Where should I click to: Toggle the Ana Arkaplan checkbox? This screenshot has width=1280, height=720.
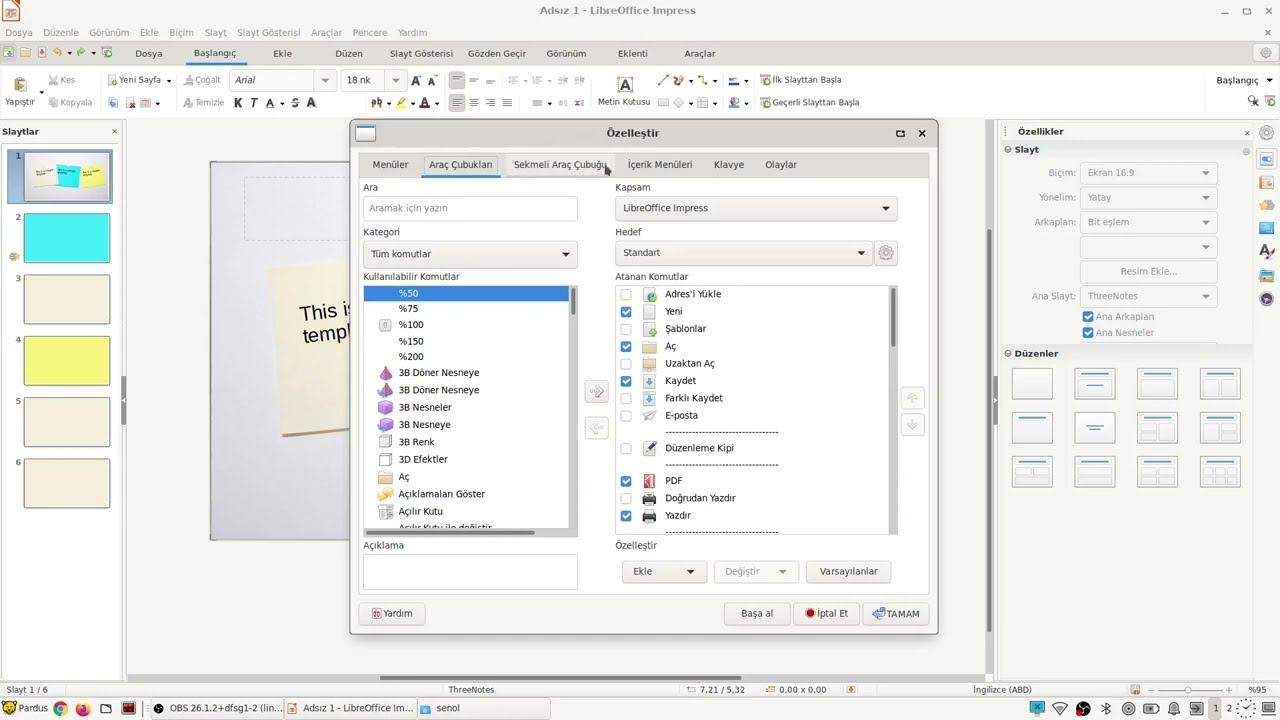click(1088, 317)
